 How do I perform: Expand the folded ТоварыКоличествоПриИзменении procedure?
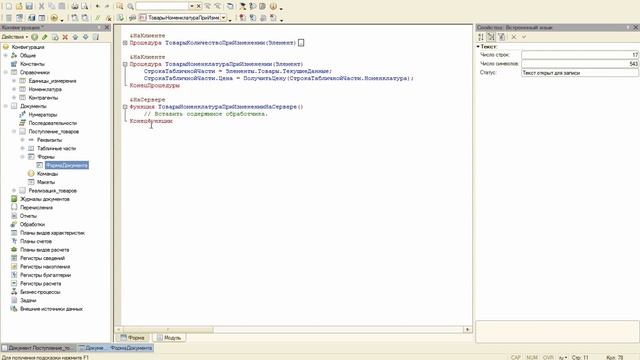125,42
